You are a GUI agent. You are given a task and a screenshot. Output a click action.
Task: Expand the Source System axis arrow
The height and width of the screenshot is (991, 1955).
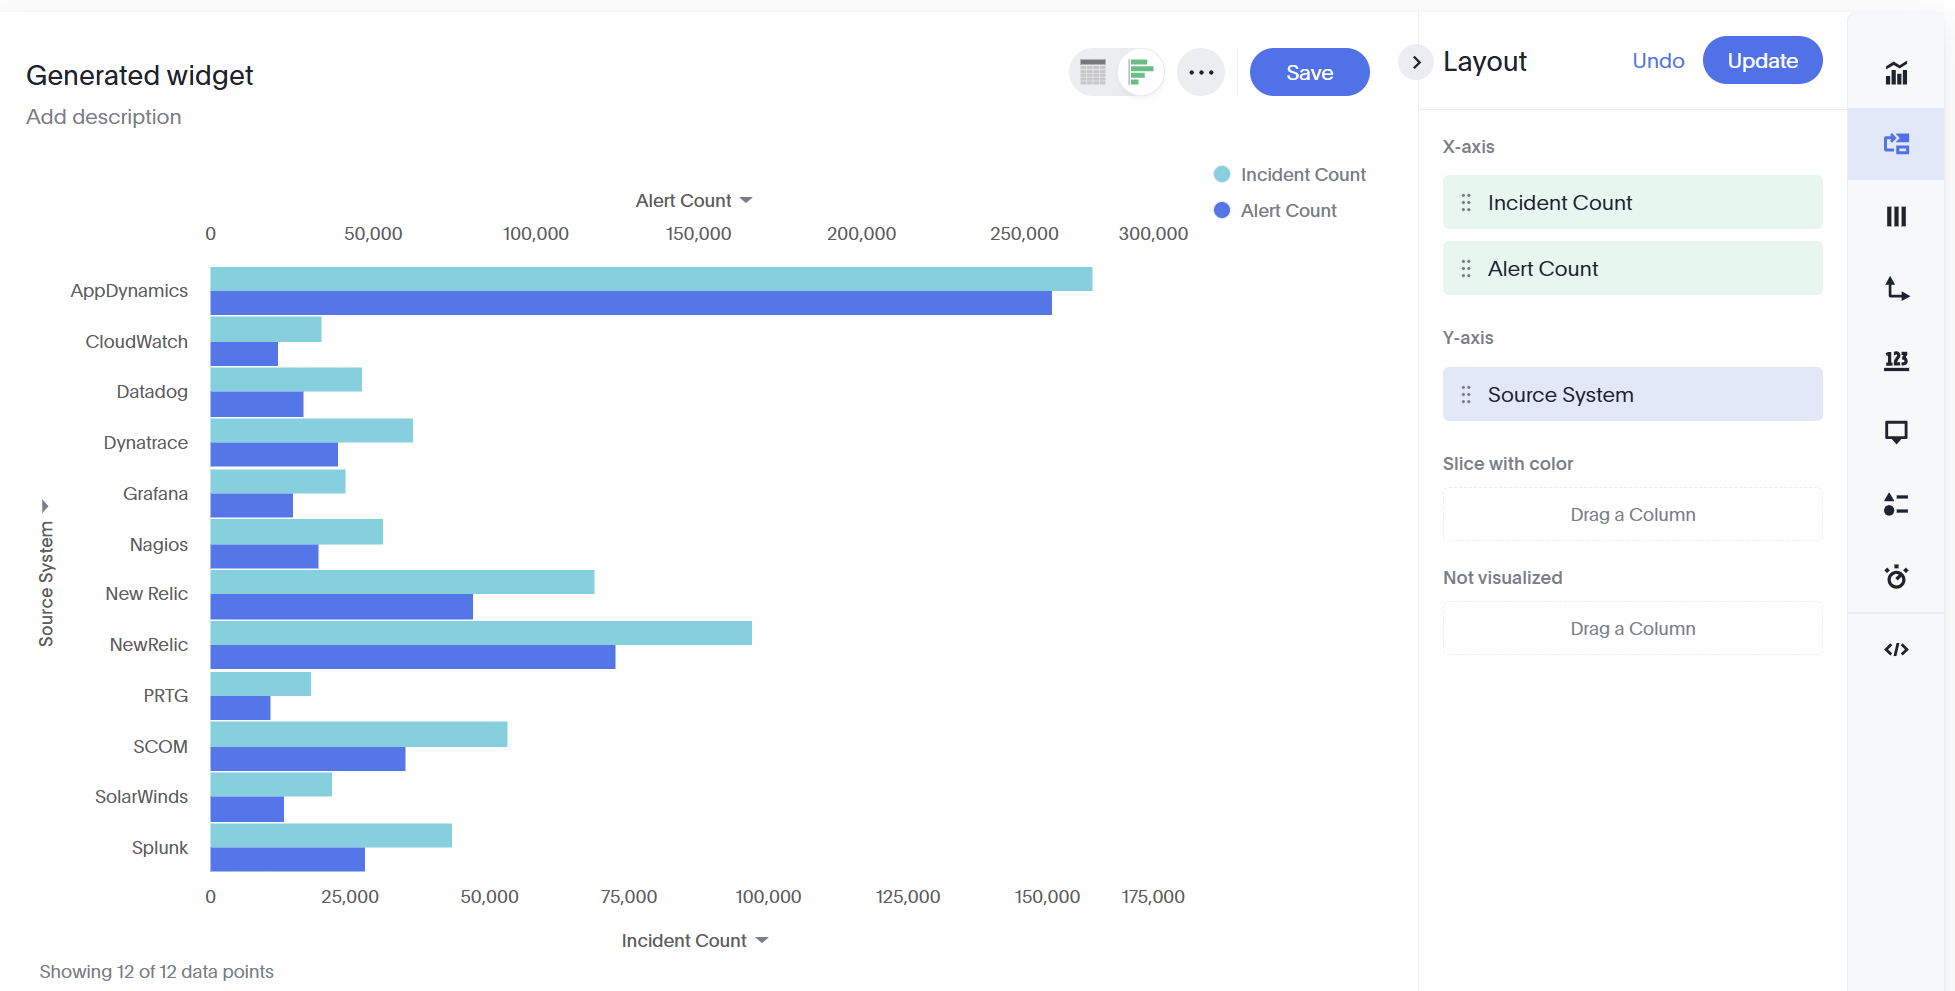point(45,506)
